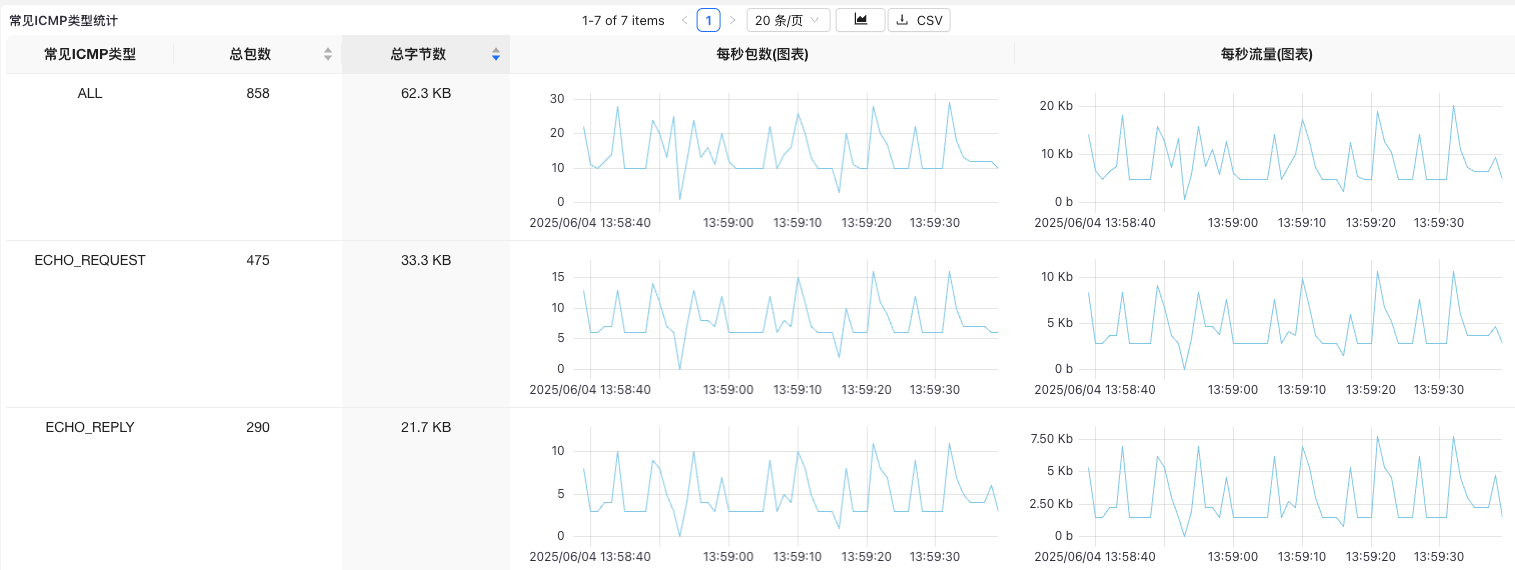Click the 总包数 column header label
This screenshot has width=1515, height=570.
[x=250, y=55]
